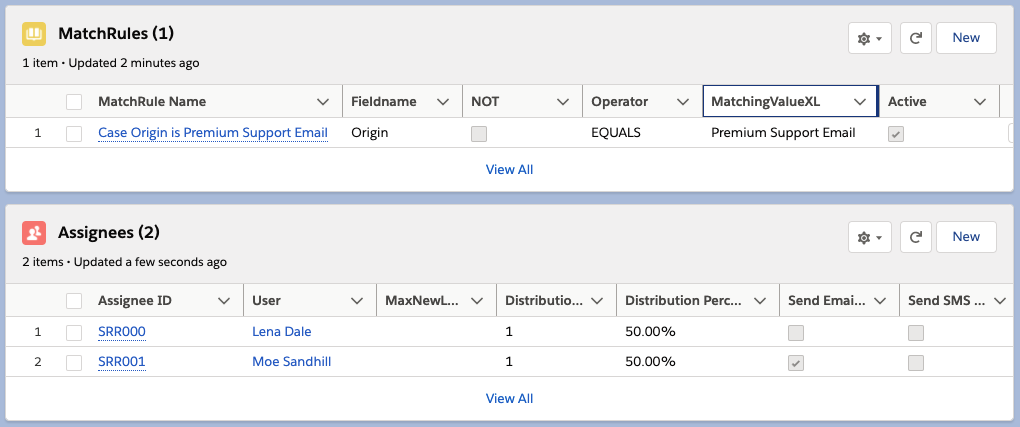Open View All under Assignees
The width and height of the screenshot is (1020, 427).
click(509, 398)
